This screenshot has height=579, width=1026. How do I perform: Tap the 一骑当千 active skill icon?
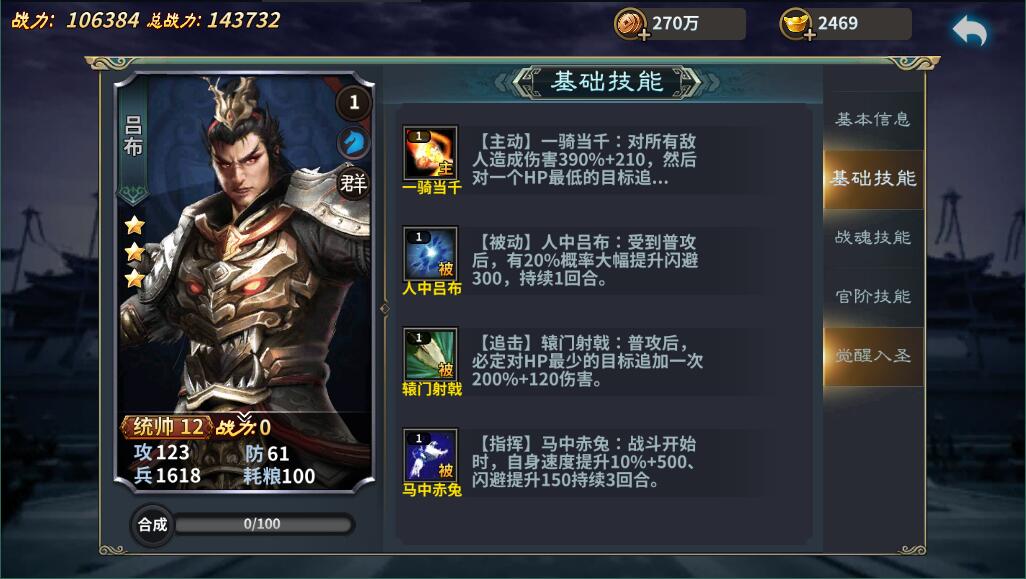(x=430, y=153)
